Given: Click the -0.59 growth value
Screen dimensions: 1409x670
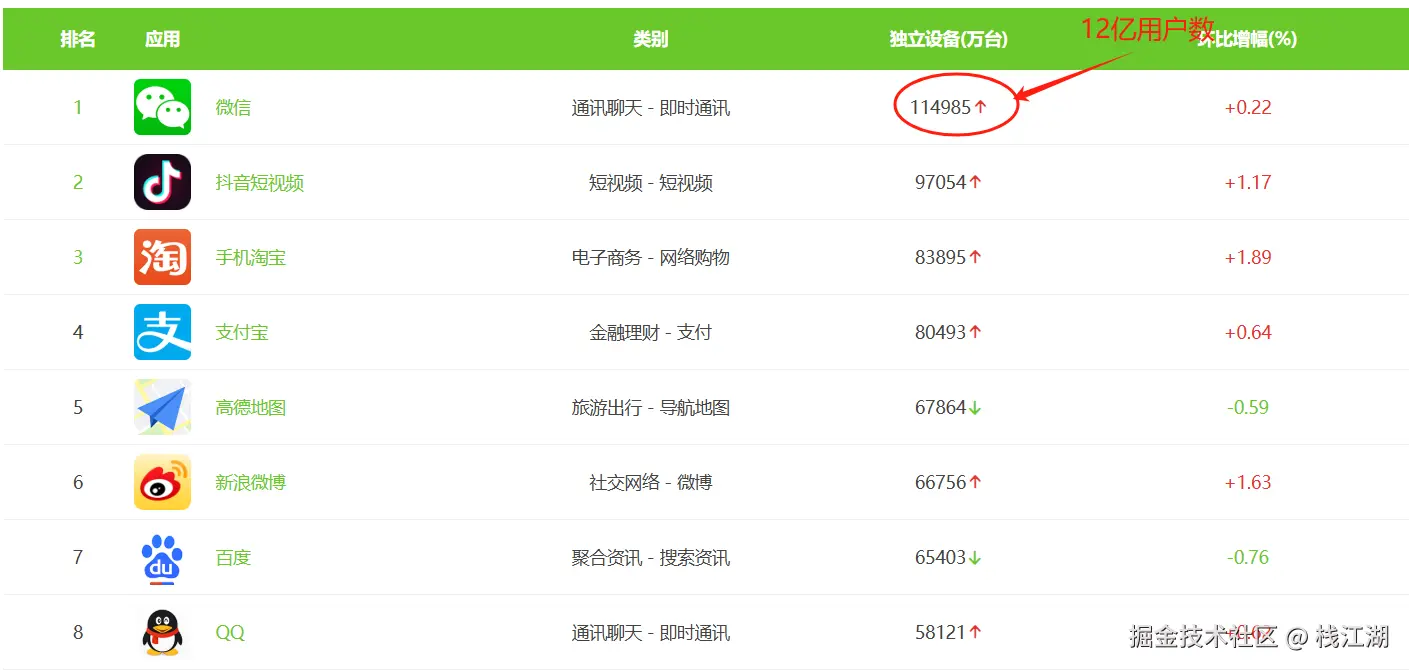Looking at the screenshot, I should 1248,407.
